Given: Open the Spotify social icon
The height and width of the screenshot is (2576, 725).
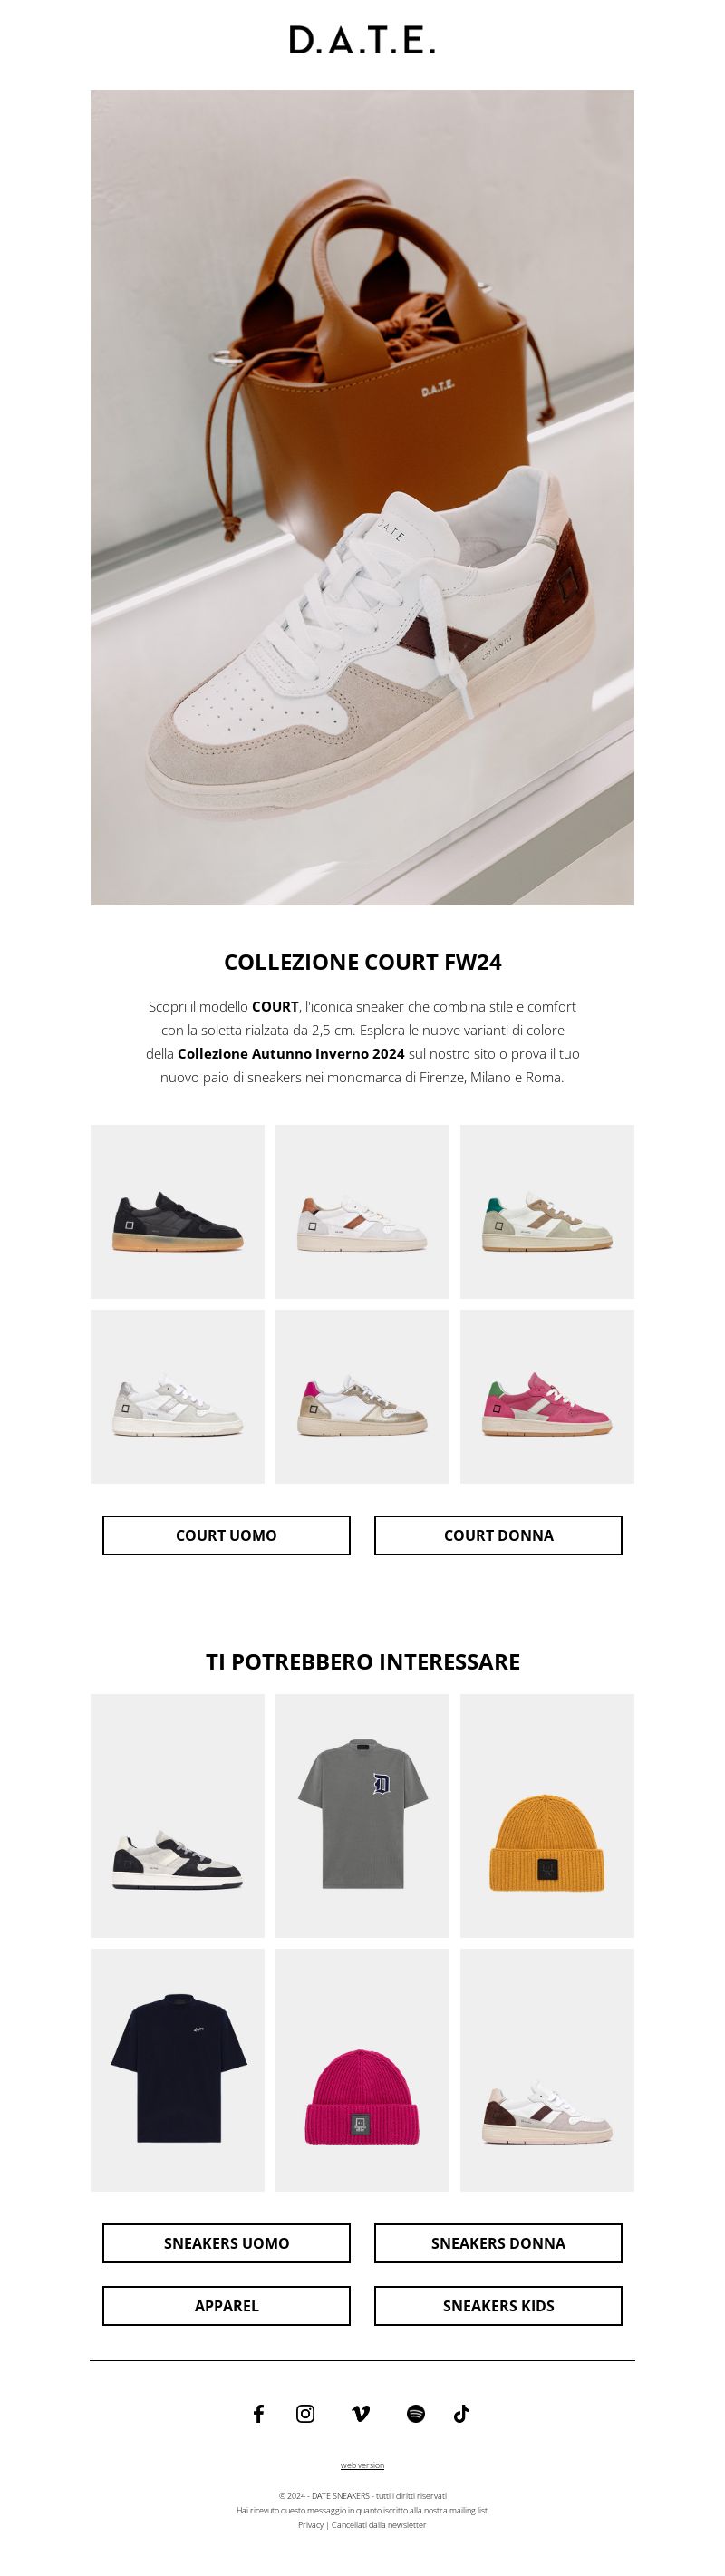Looking at the screenshot, I should coord(416,2413).
